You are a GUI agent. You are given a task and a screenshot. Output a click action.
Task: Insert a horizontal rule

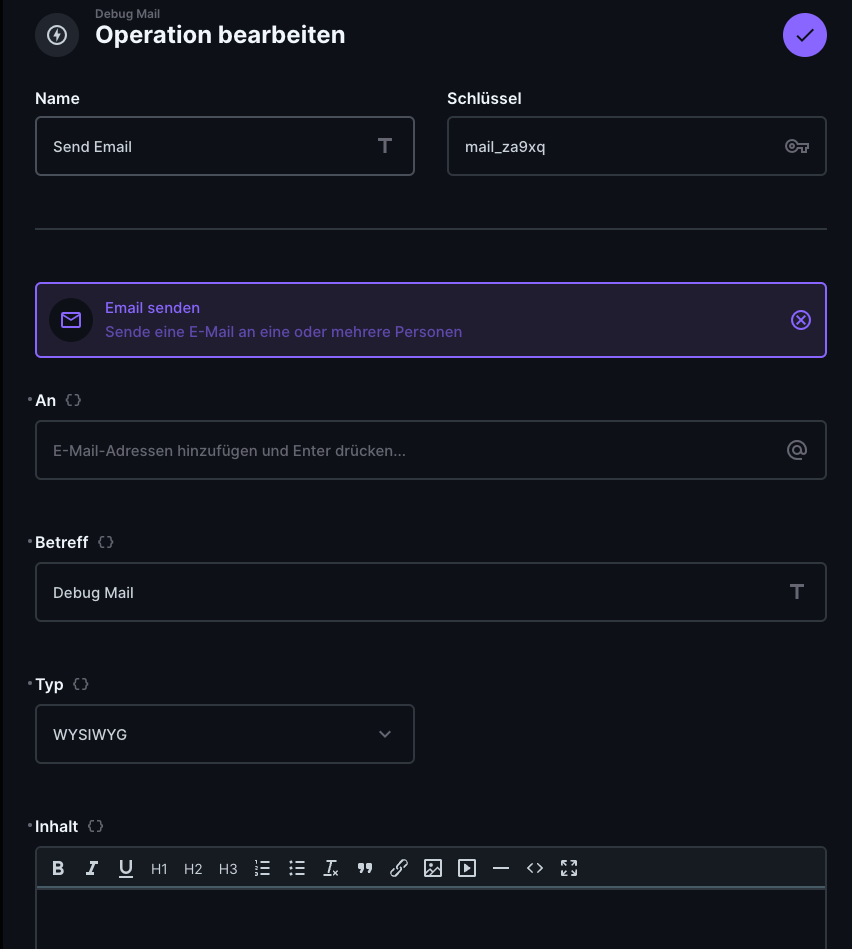point(501,868)
